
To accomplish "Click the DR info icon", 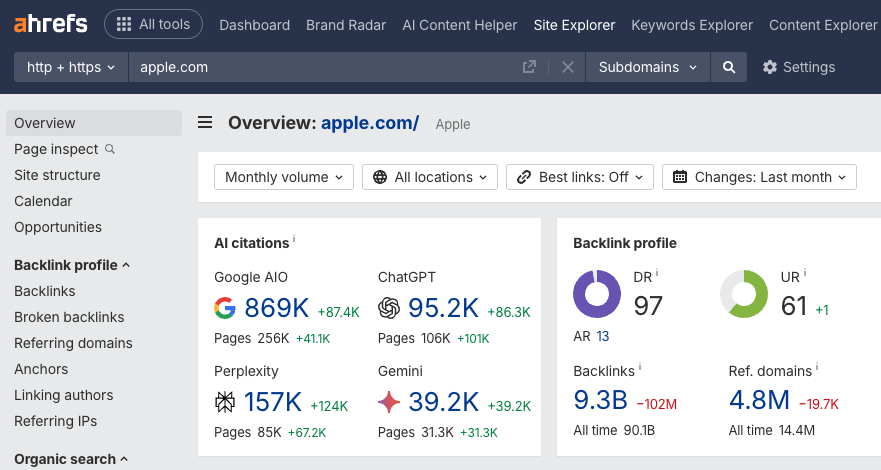I will (x=657, y=272).
